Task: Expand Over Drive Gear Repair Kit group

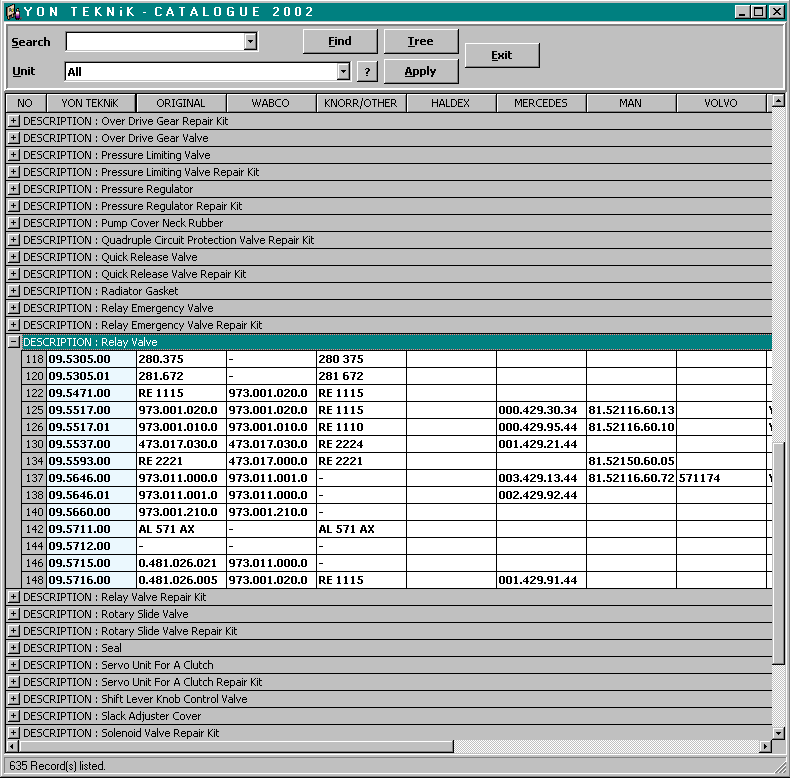Action: point(14,121)
